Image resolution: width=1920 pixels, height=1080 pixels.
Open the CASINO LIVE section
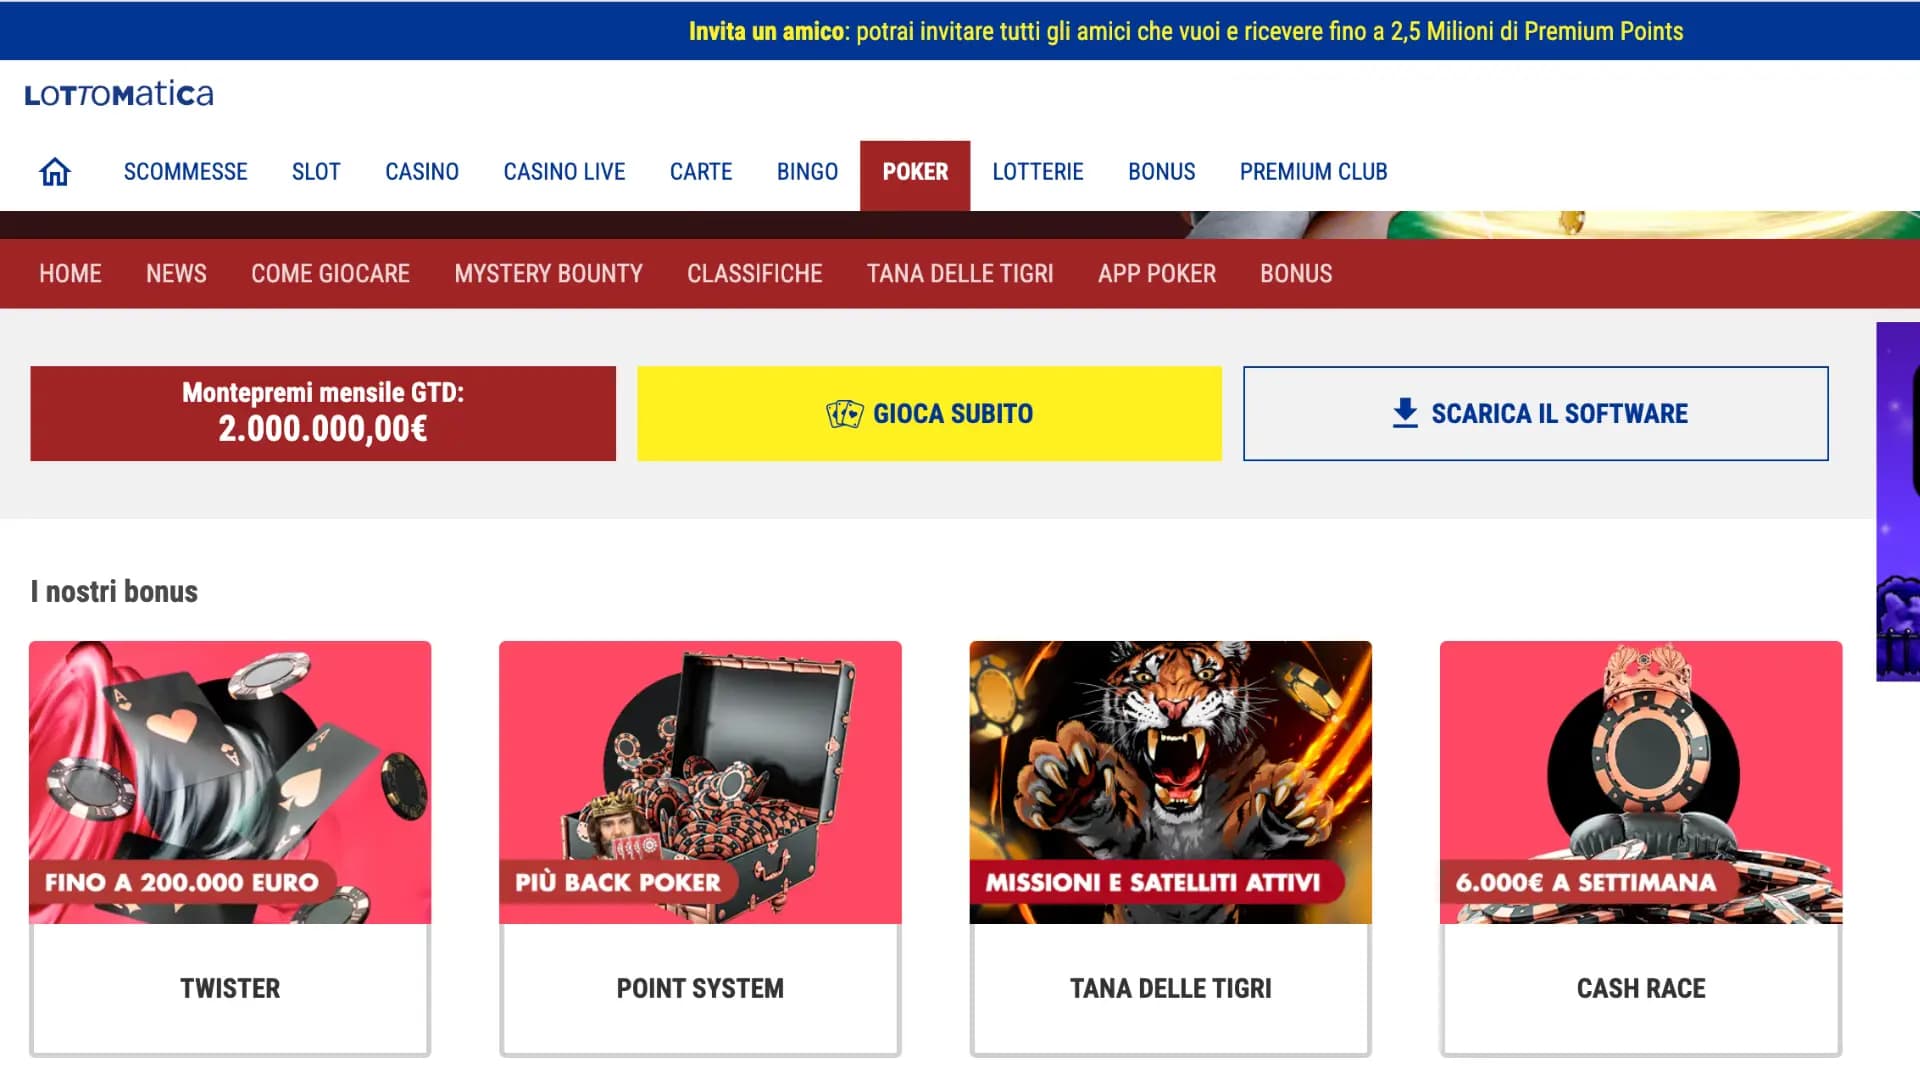(564, 172)
